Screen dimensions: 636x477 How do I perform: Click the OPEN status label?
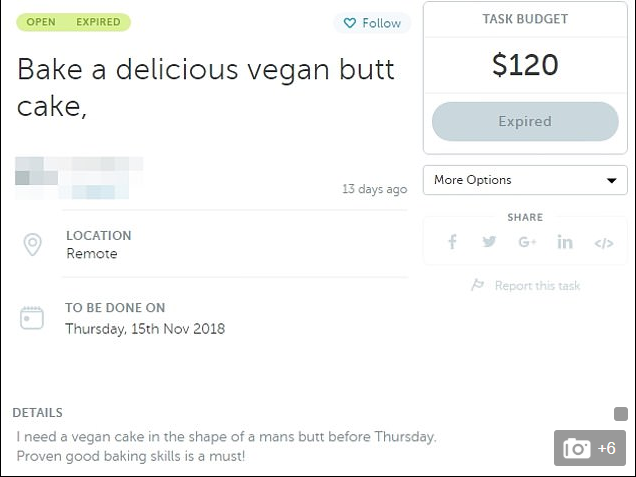(41, 22)
